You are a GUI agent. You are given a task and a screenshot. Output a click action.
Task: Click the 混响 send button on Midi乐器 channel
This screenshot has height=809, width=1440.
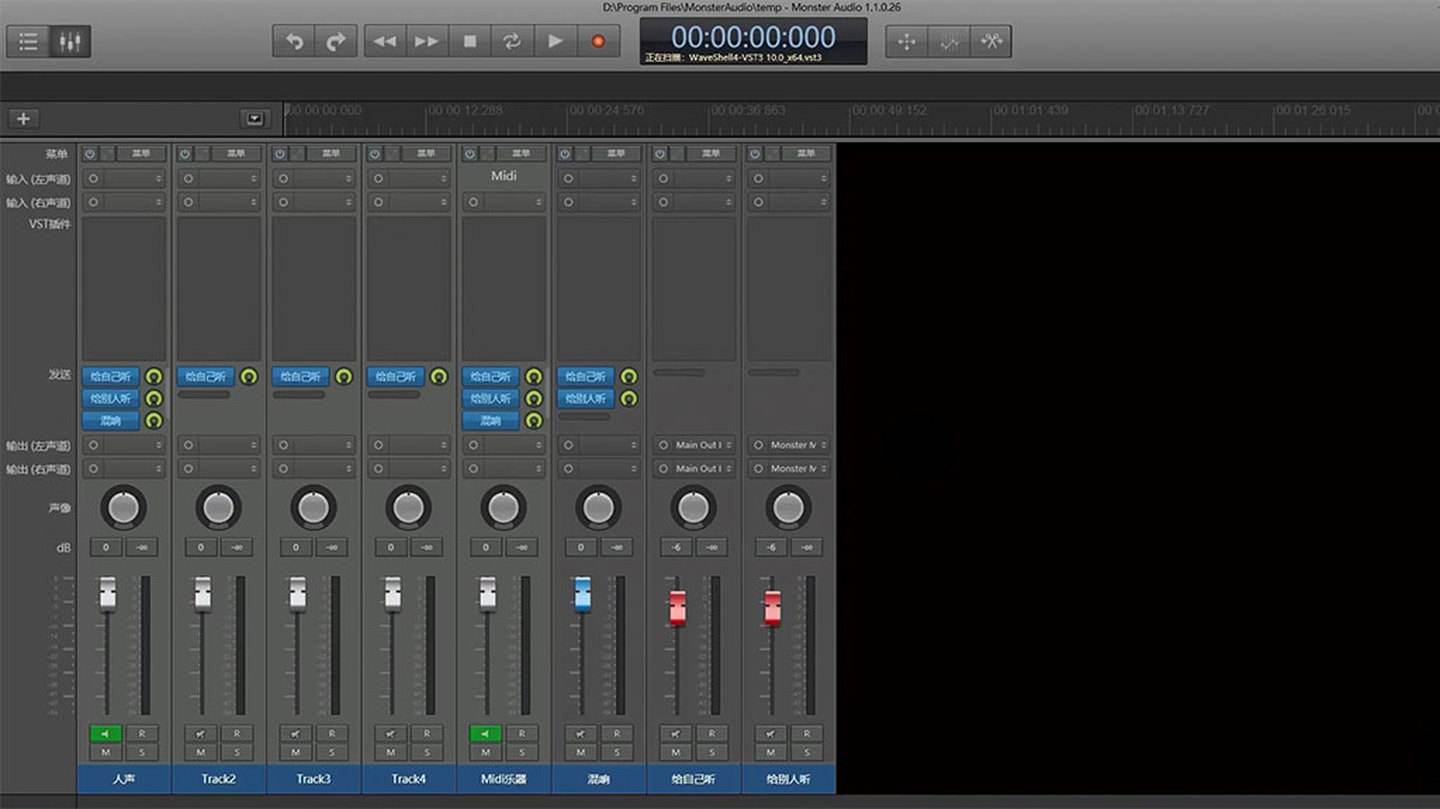coord(491,420)
